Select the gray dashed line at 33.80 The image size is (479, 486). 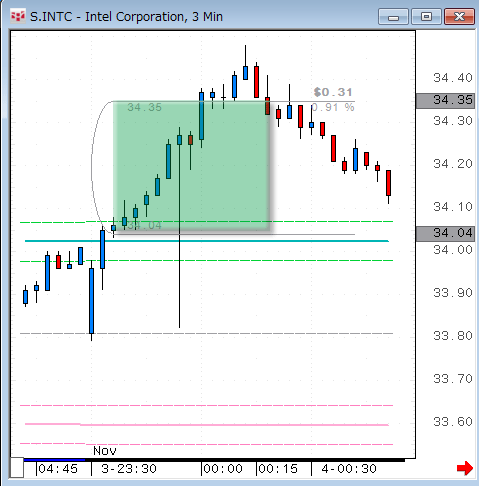point(207,333)
